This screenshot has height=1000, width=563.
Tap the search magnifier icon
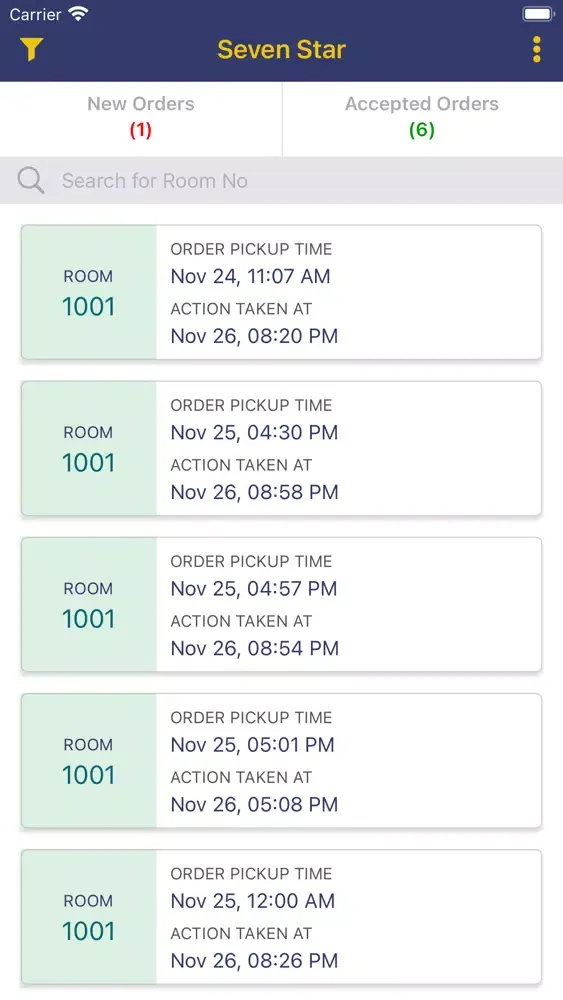[31, 180]
